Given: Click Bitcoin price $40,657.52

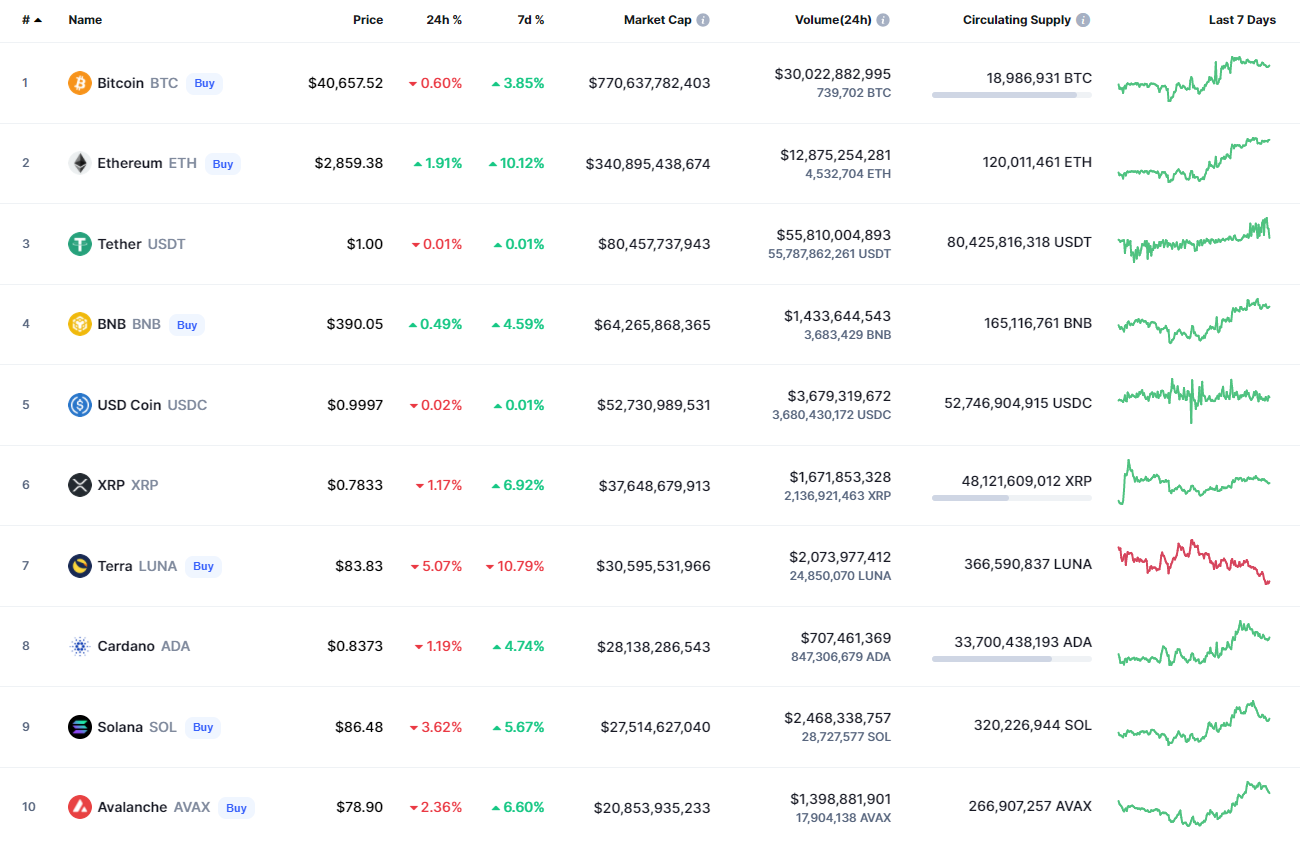Looking at the screenshot, I should tap(345, 83).
